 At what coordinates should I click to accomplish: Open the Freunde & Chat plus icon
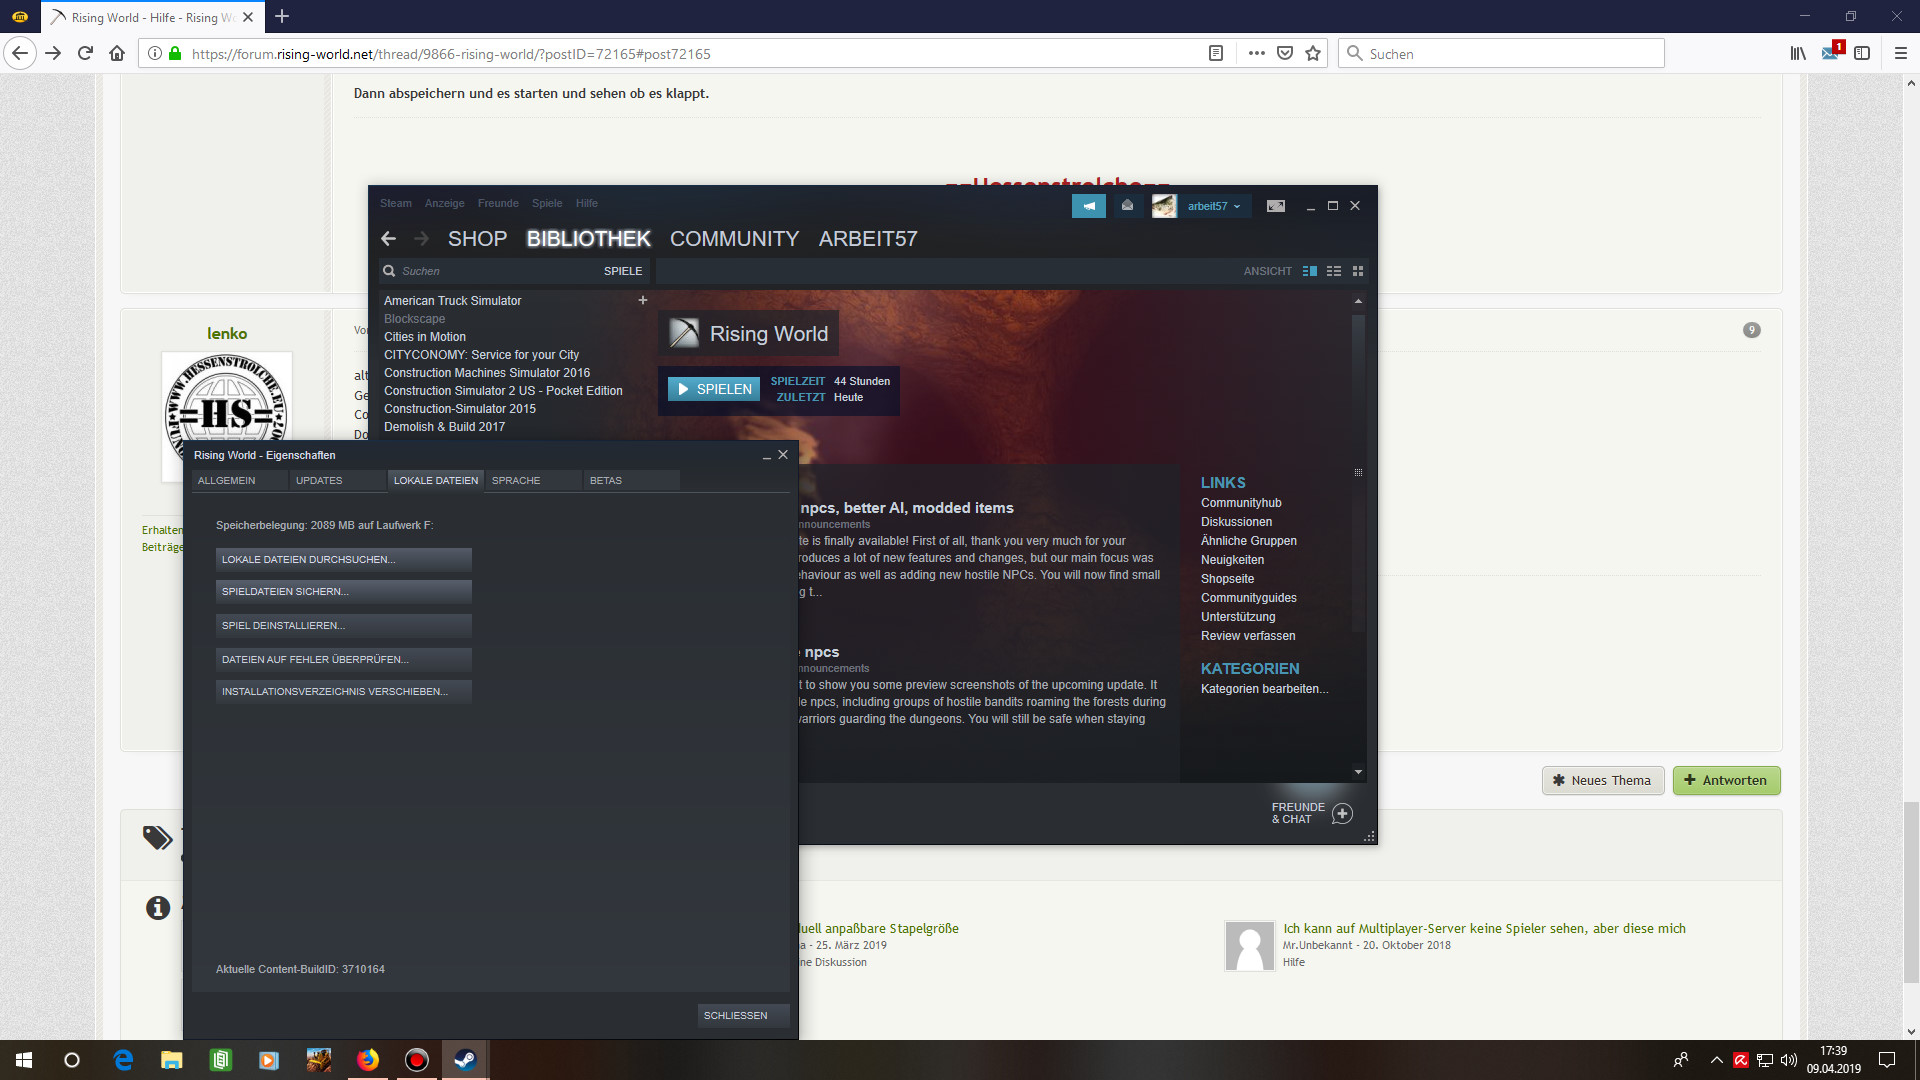1342,813
